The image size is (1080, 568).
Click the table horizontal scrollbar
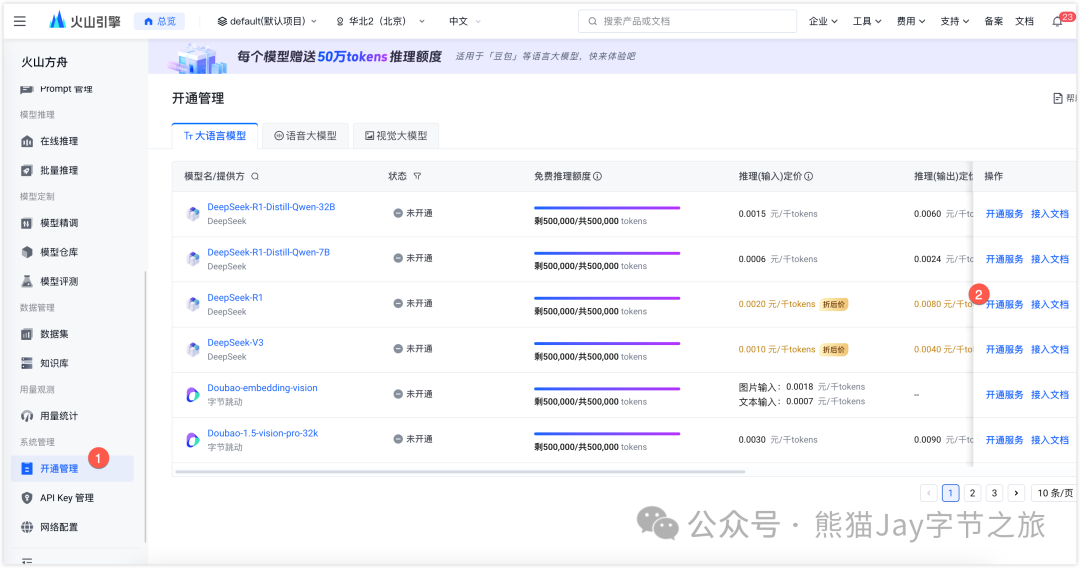[x=460, y=472]
